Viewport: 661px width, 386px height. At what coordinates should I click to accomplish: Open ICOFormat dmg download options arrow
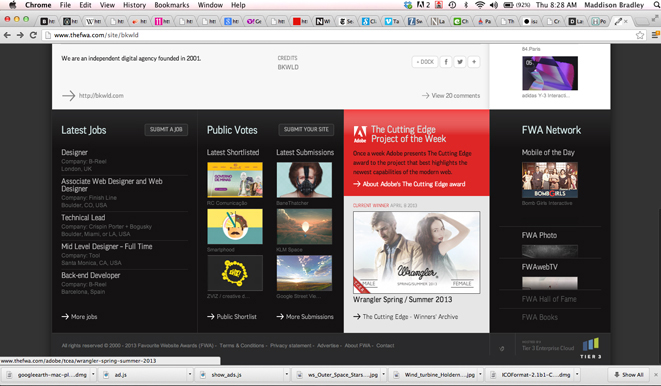click(577, 374)
